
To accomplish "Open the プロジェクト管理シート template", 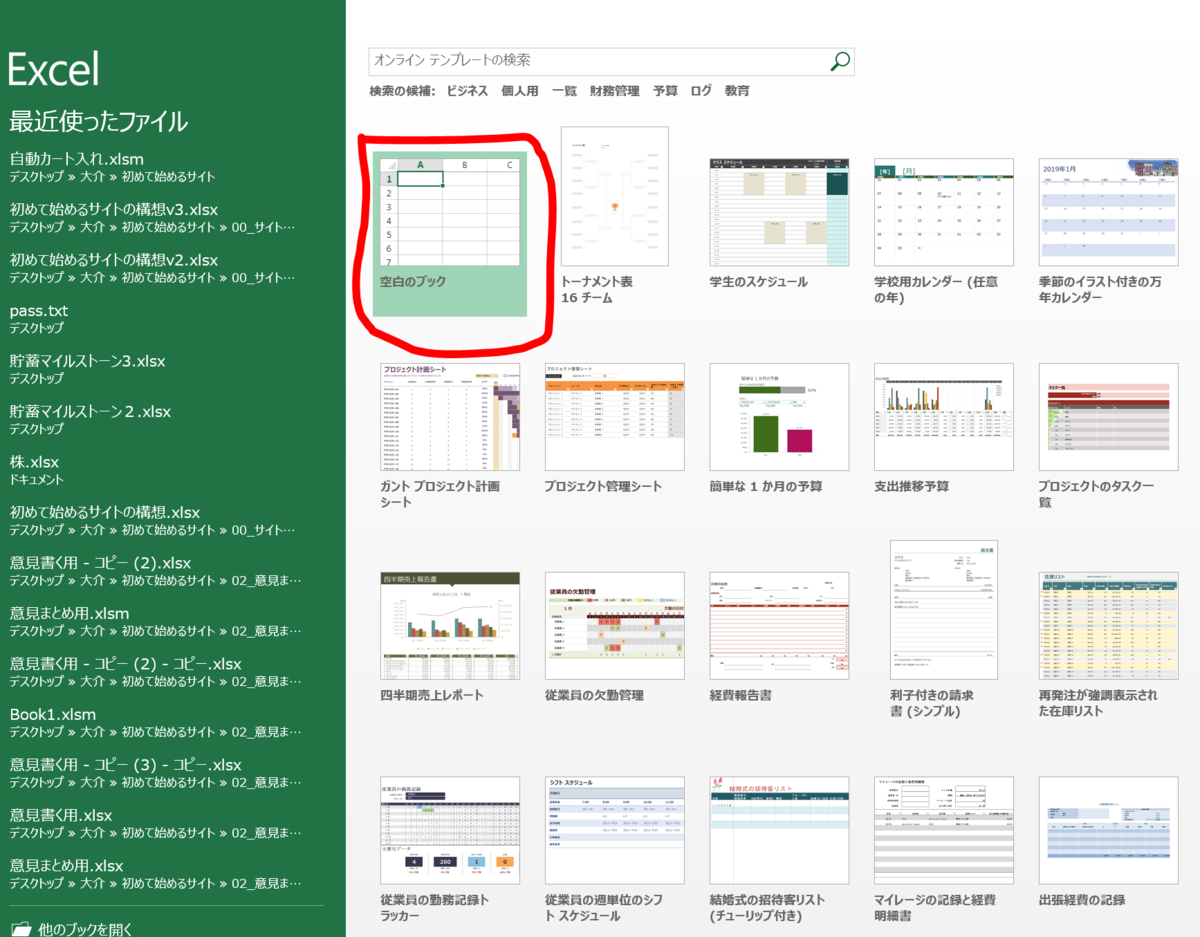I will click(614, 429).
